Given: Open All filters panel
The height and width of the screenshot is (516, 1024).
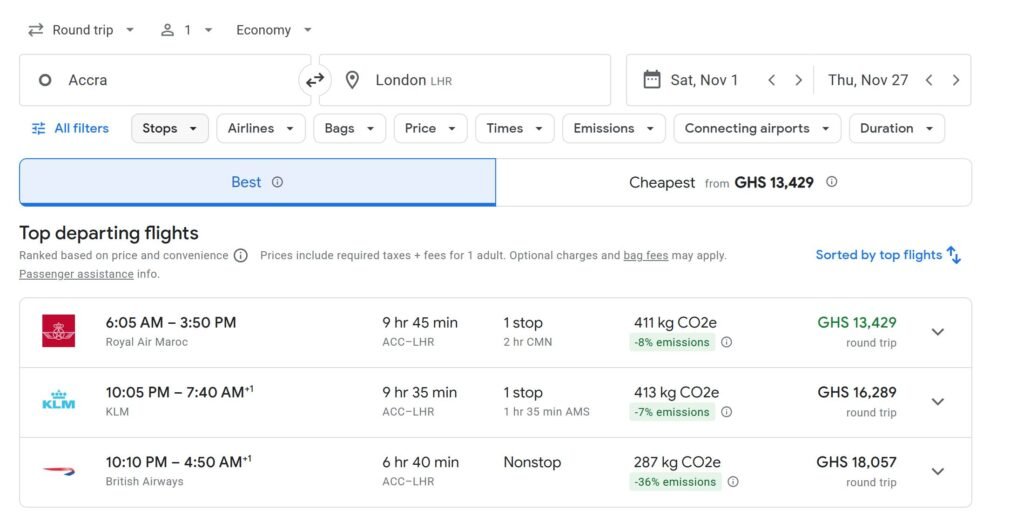Looking at the screenshot, I should coord(71,129).
